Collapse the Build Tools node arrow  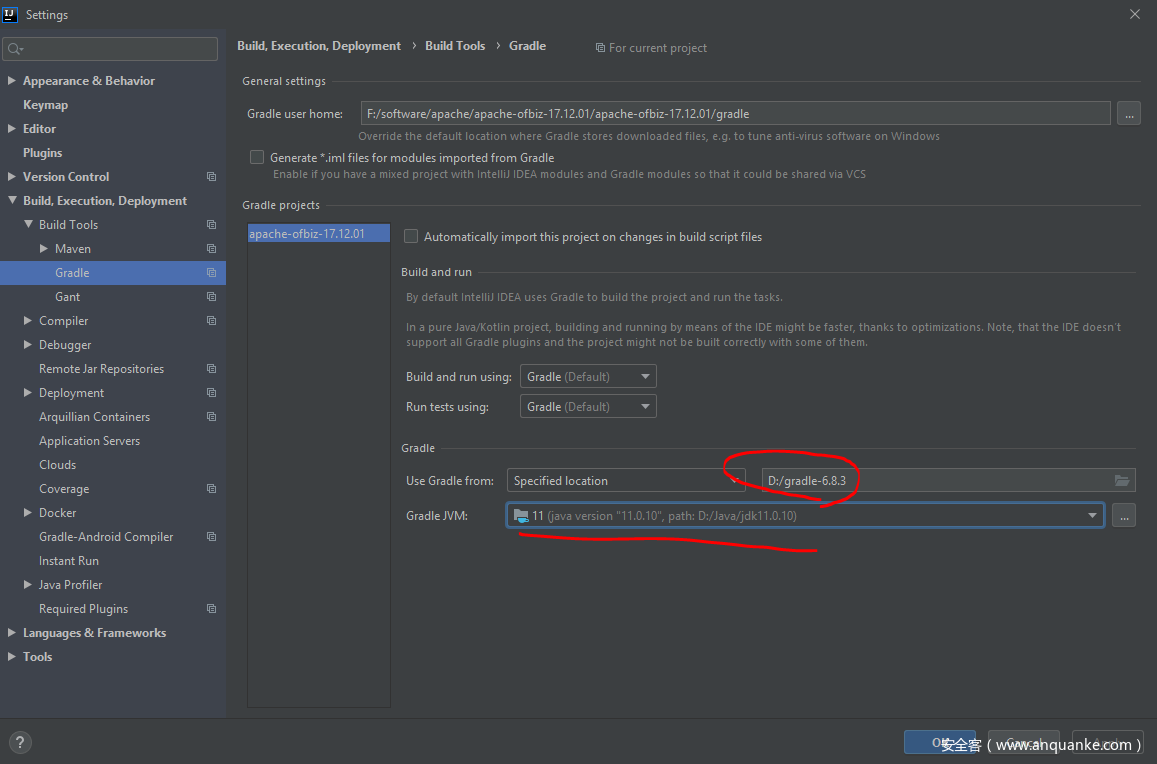click(x=28, y=224)
